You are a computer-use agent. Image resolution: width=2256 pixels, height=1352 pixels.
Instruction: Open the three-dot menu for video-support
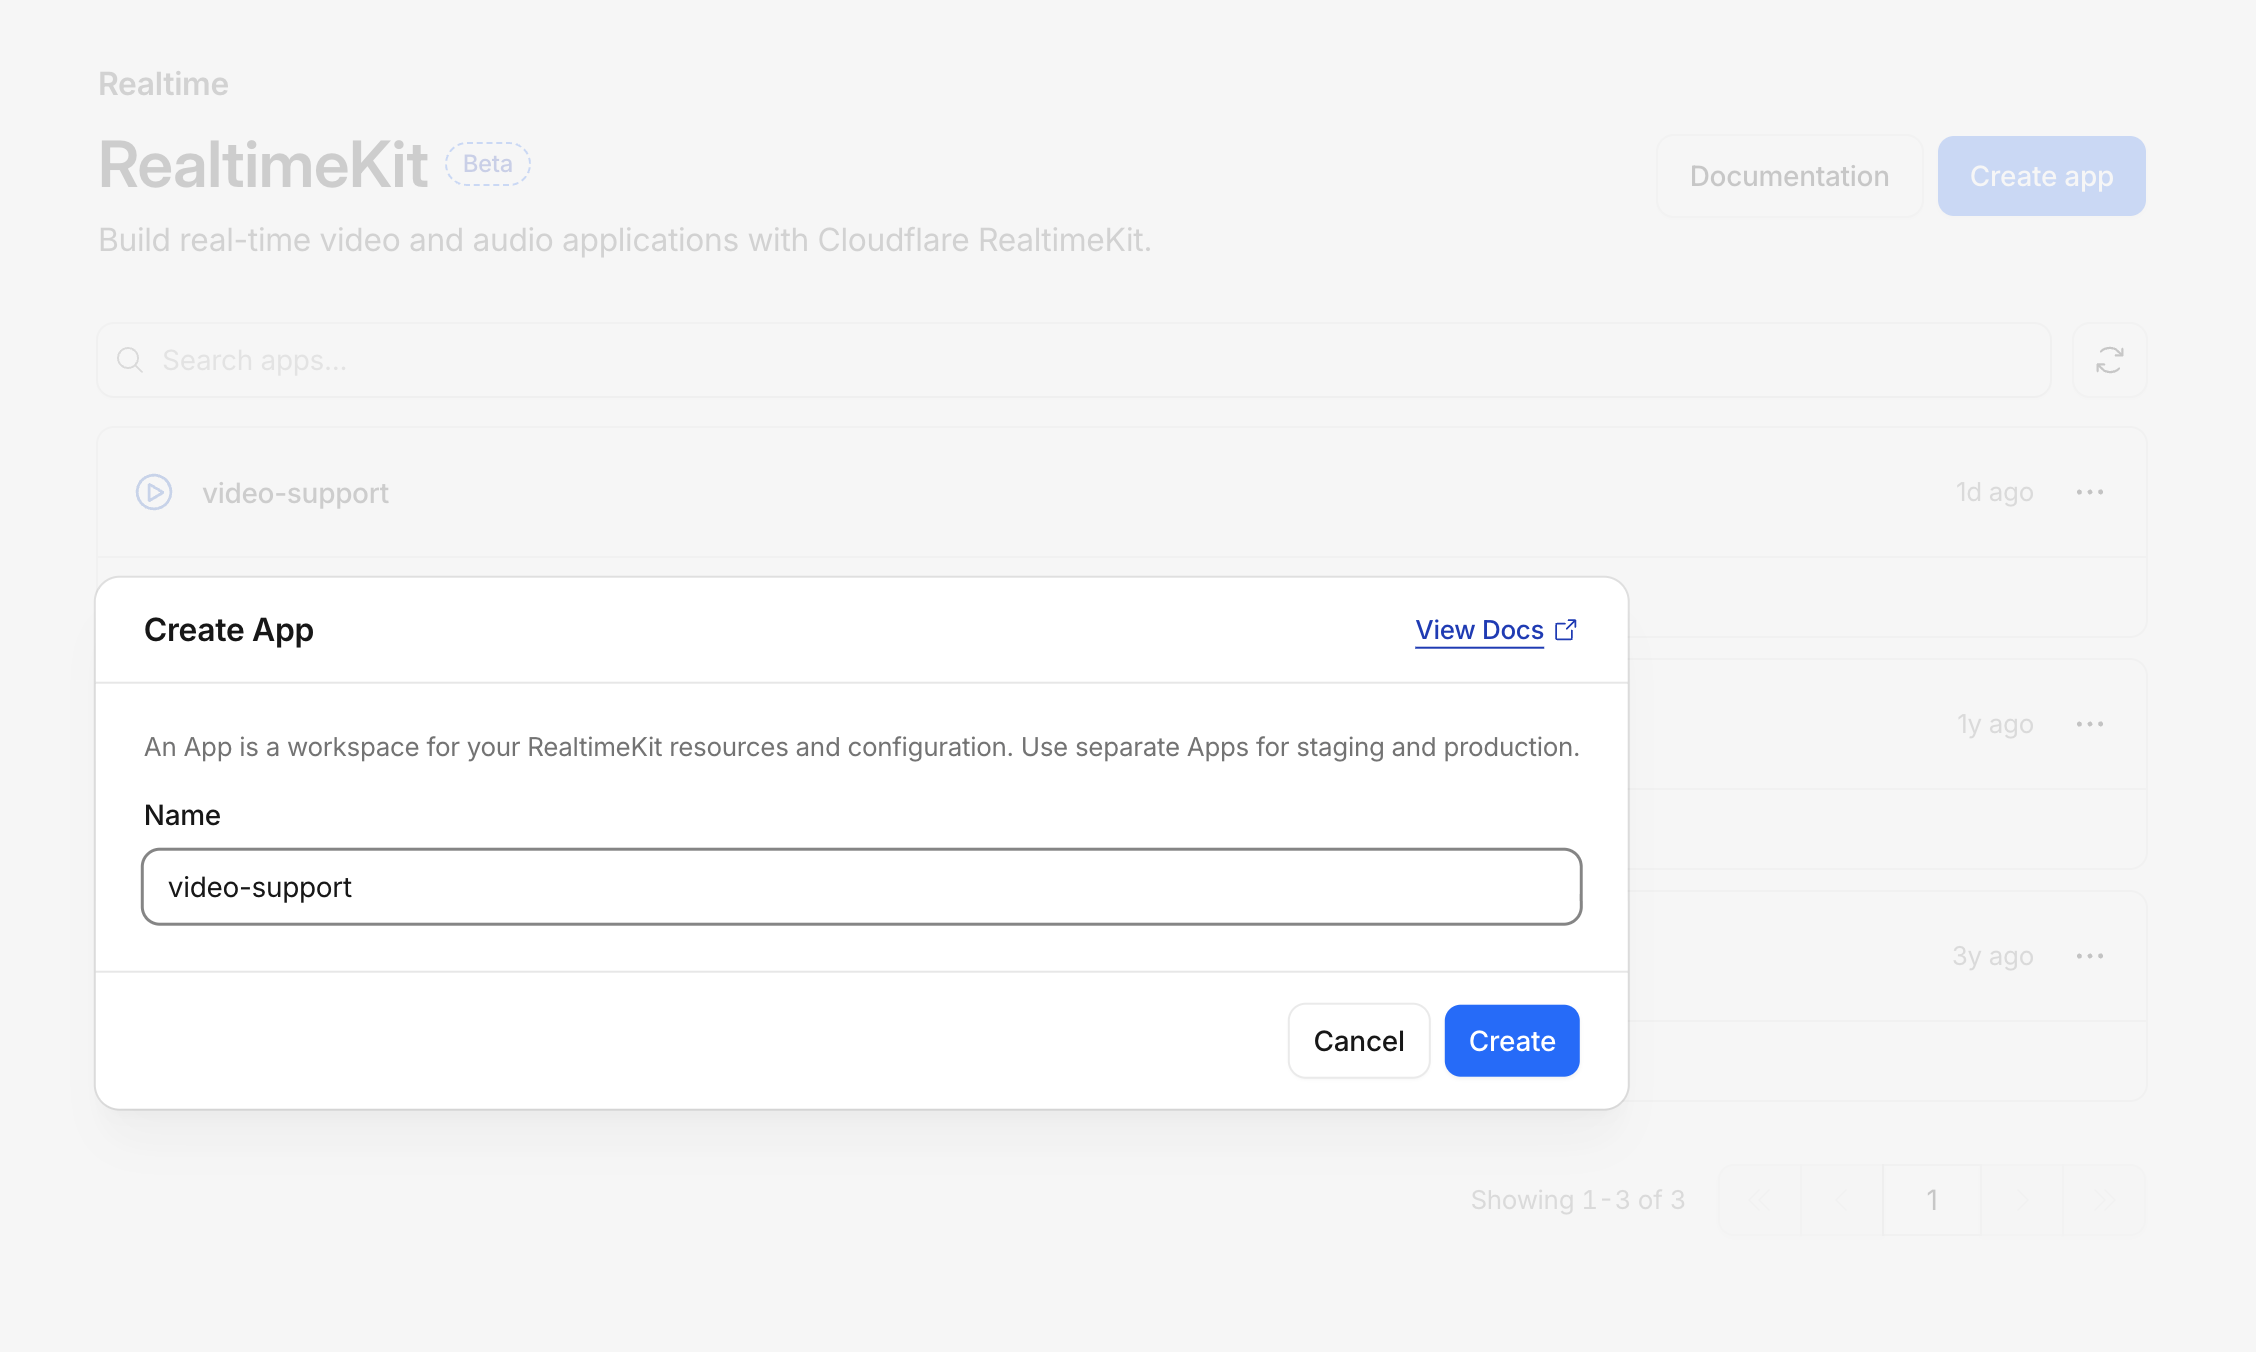tap(2090, 492)
